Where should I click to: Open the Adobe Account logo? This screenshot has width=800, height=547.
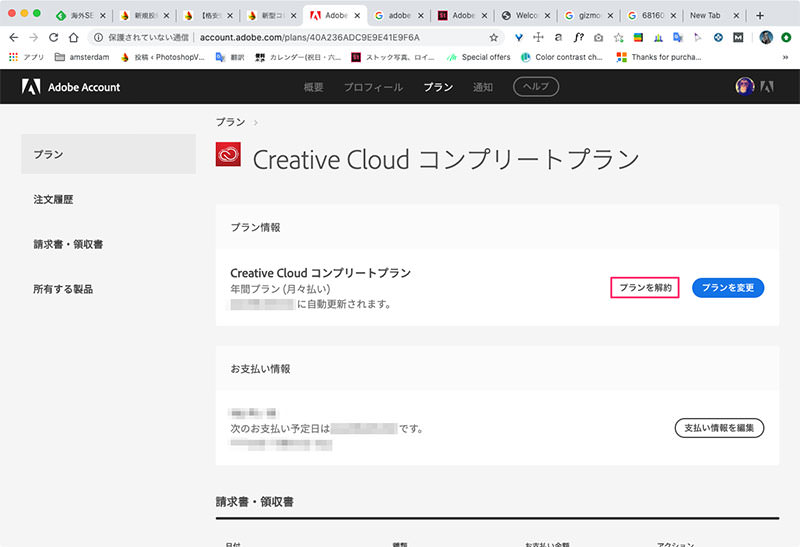point(71,87)
